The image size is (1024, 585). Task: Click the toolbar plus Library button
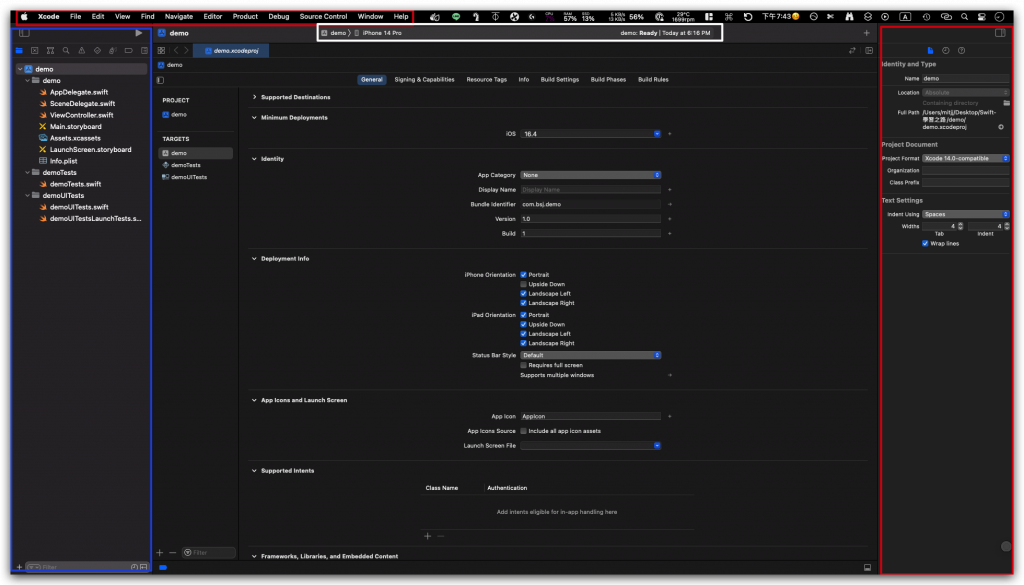867,33
